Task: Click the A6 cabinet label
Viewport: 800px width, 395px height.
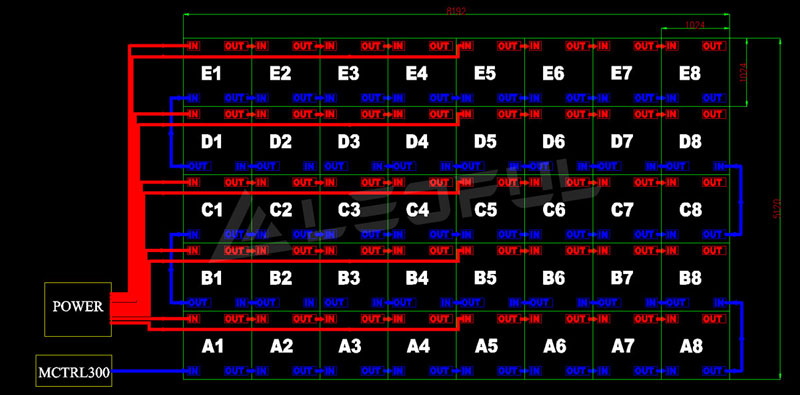Action: tap(555, 347)
